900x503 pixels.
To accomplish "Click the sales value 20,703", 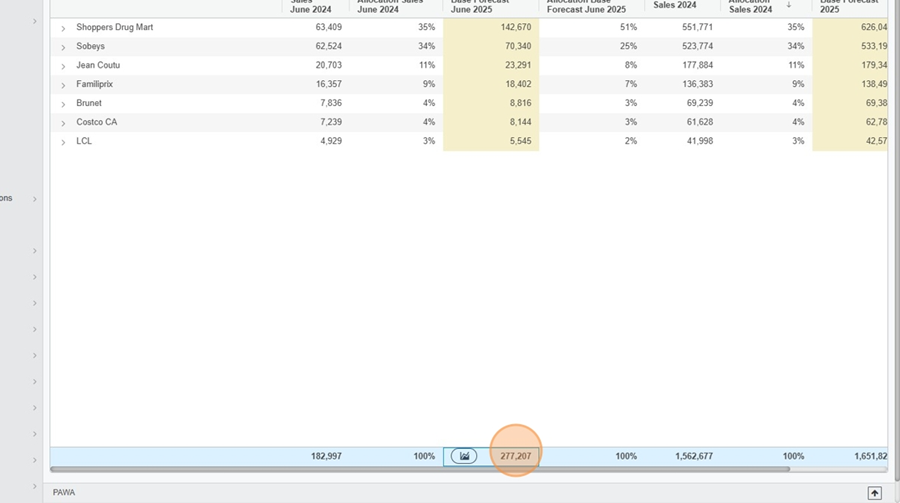I will (x=328, y=65).
